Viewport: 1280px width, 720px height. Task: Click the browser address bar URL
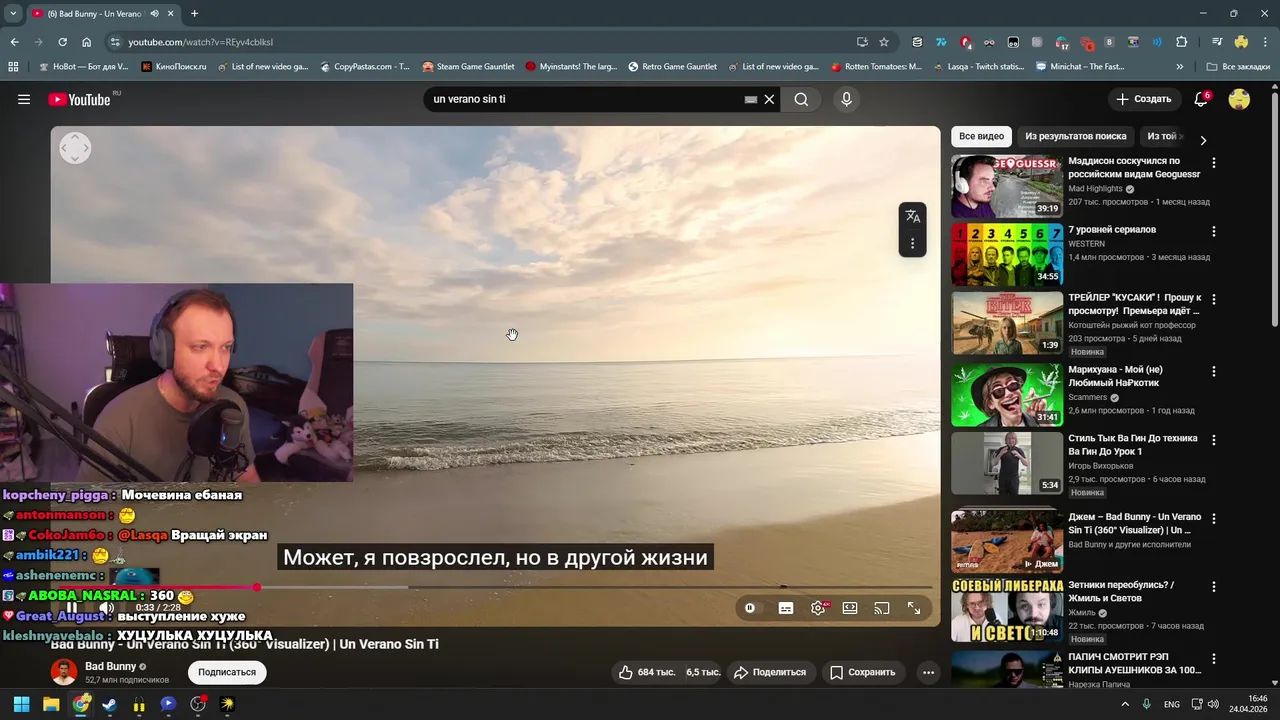pos(200,42)
